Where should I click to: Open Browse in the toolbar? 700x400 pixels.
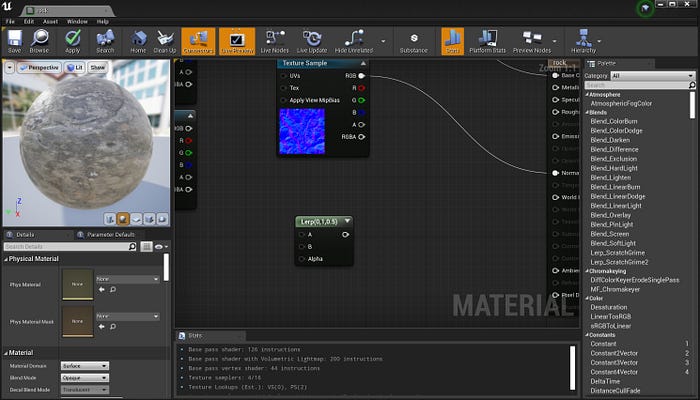pos(39,40)
